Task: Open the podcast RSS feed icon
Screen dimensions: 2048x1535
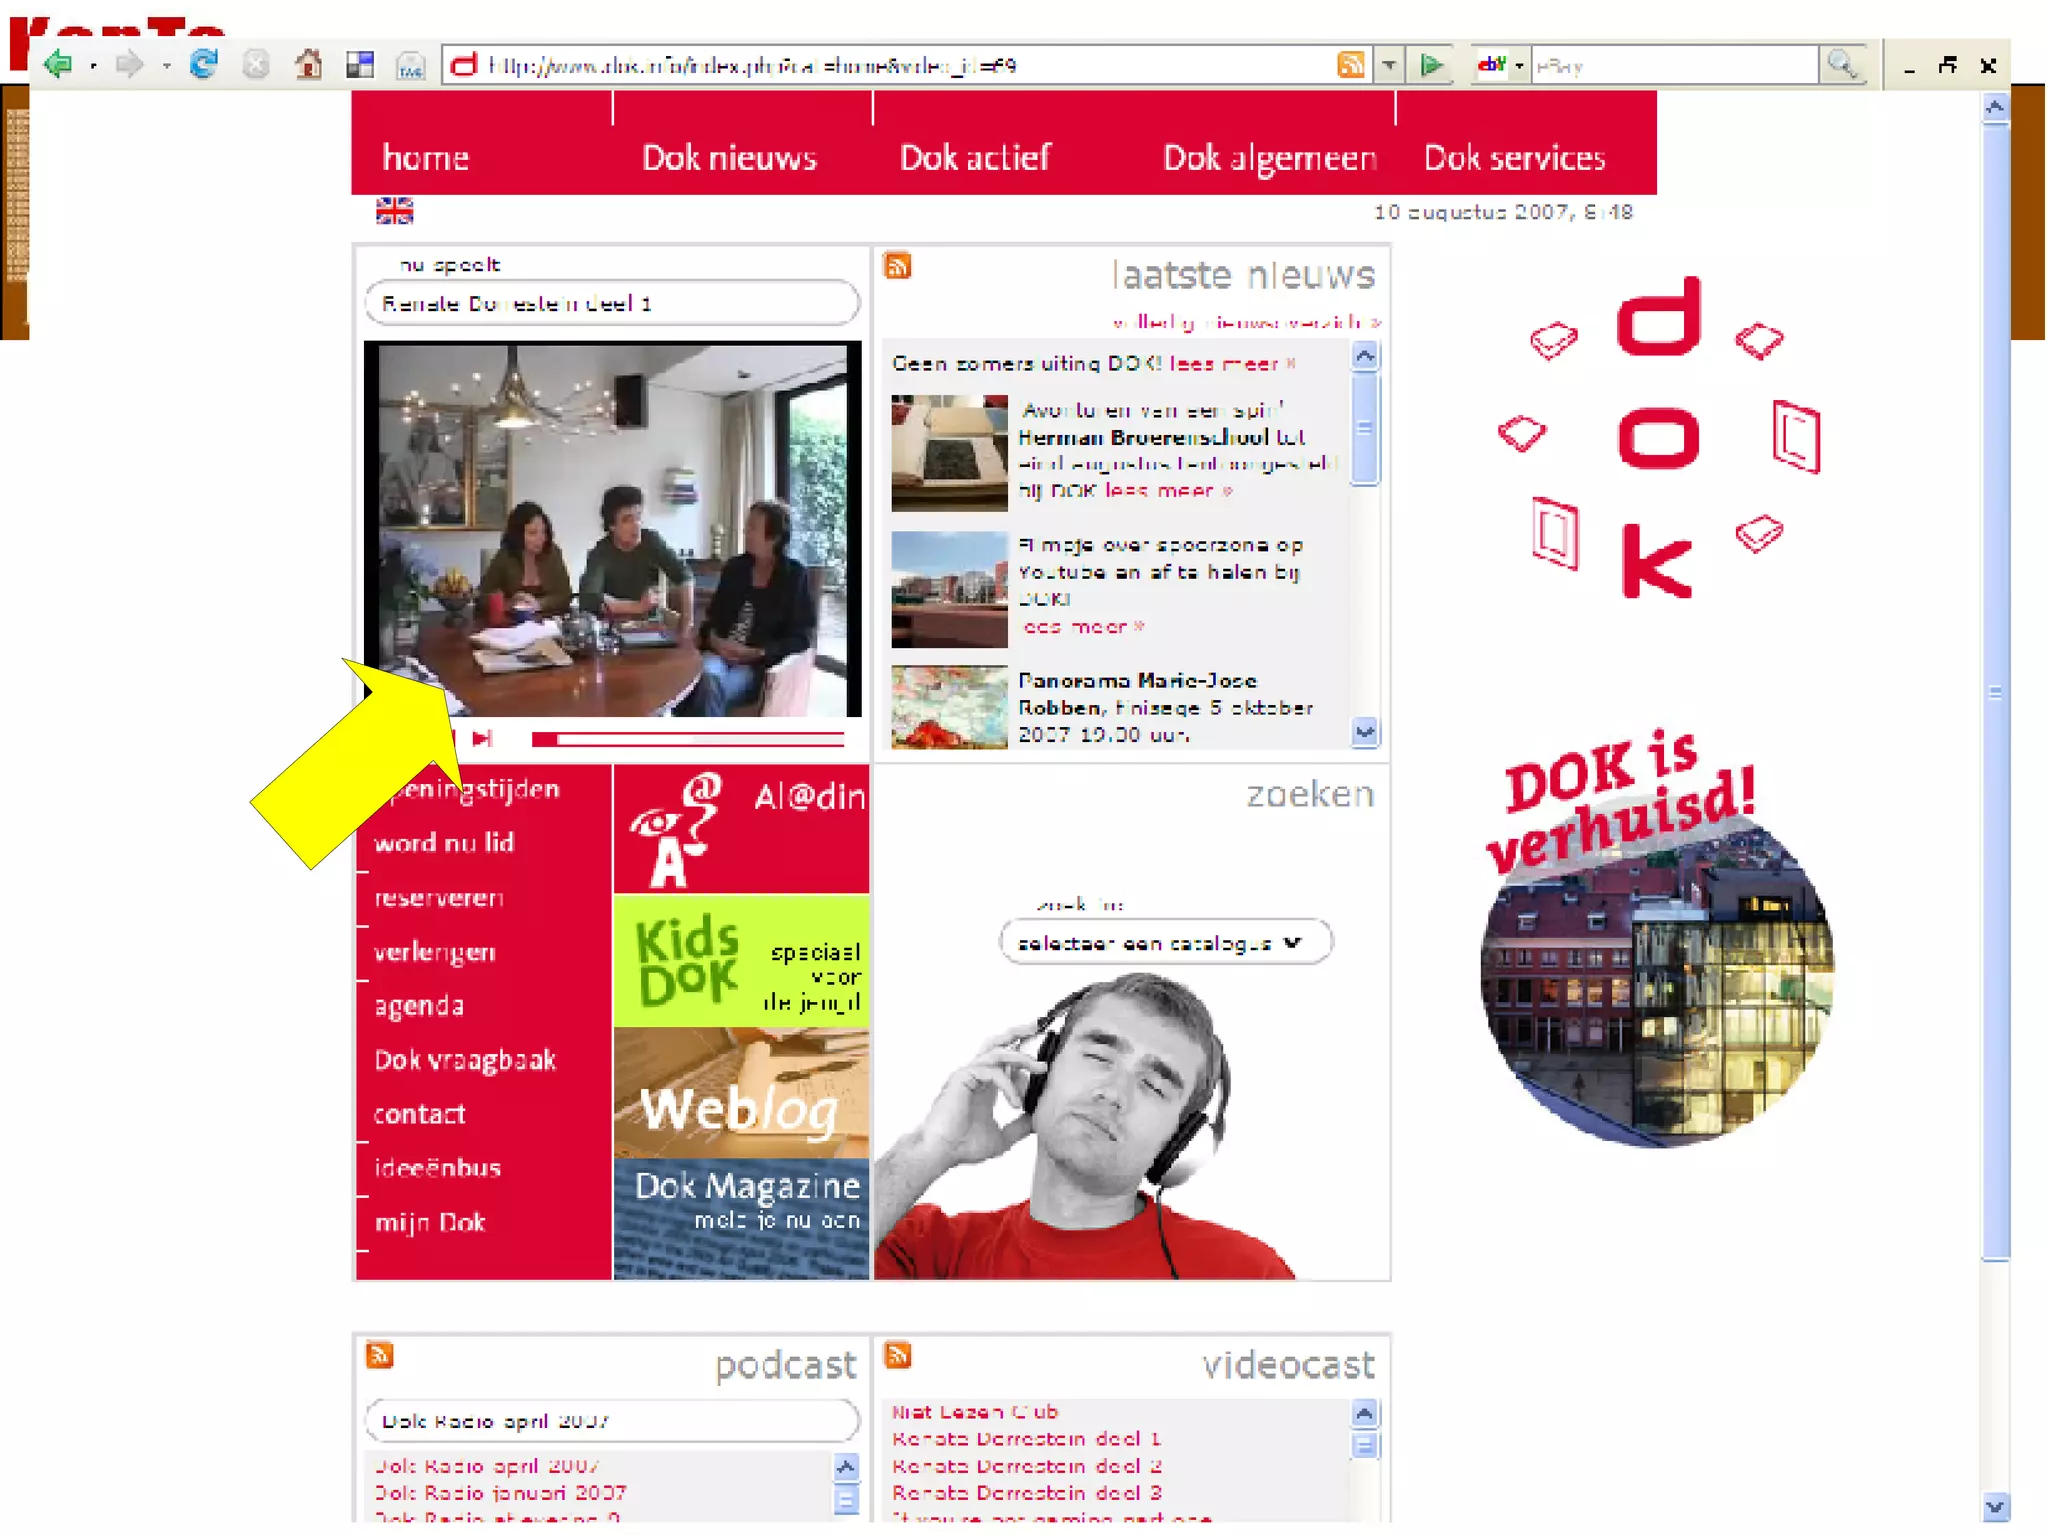Action: click(379, 1355)
